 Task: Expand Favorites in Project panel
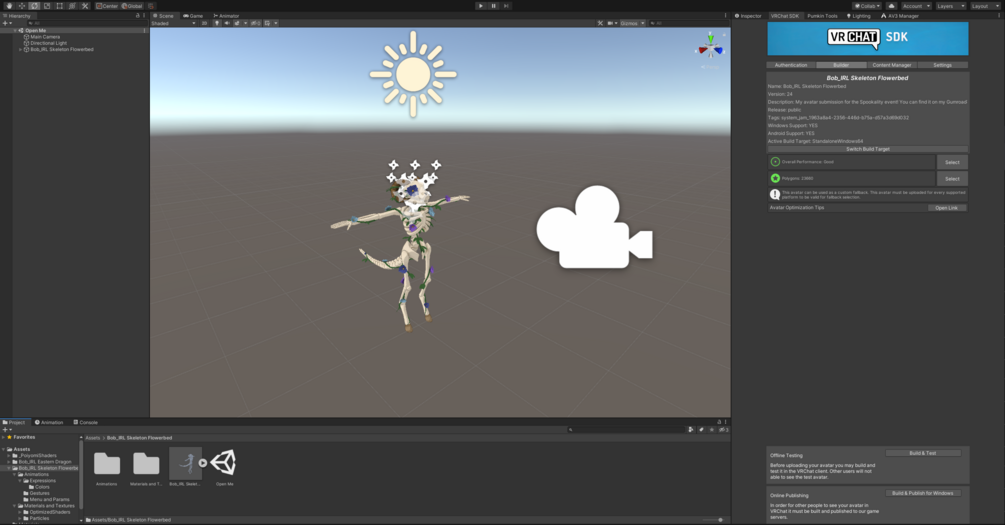coord(3,437)
